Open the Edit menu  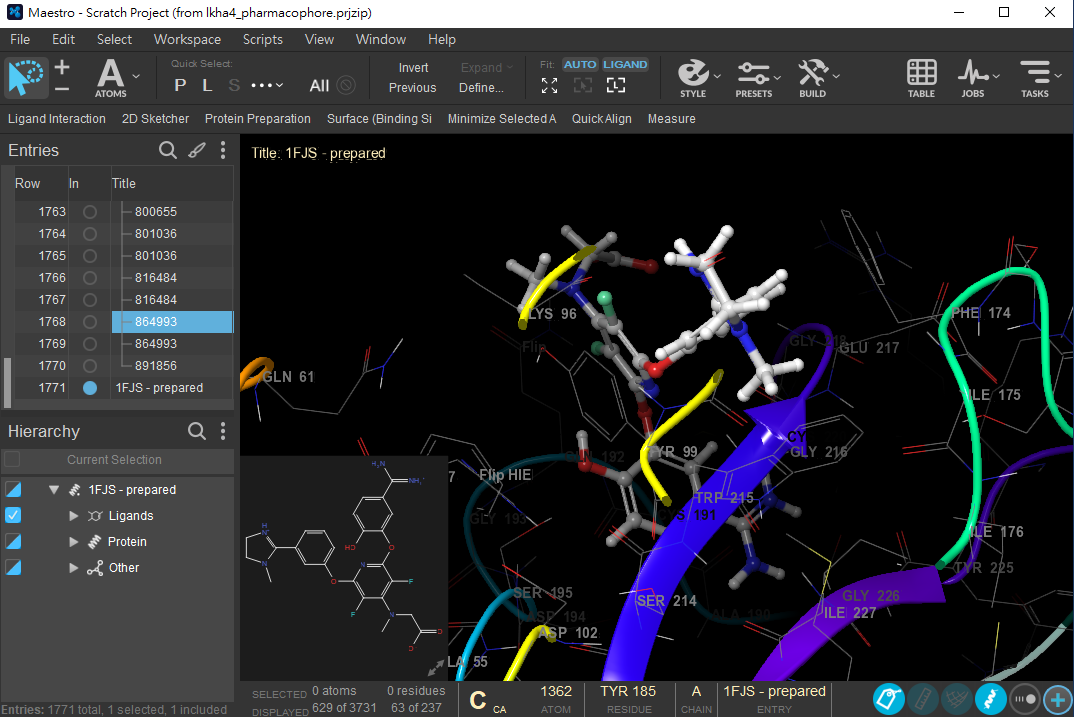click(x=63, y=39)
